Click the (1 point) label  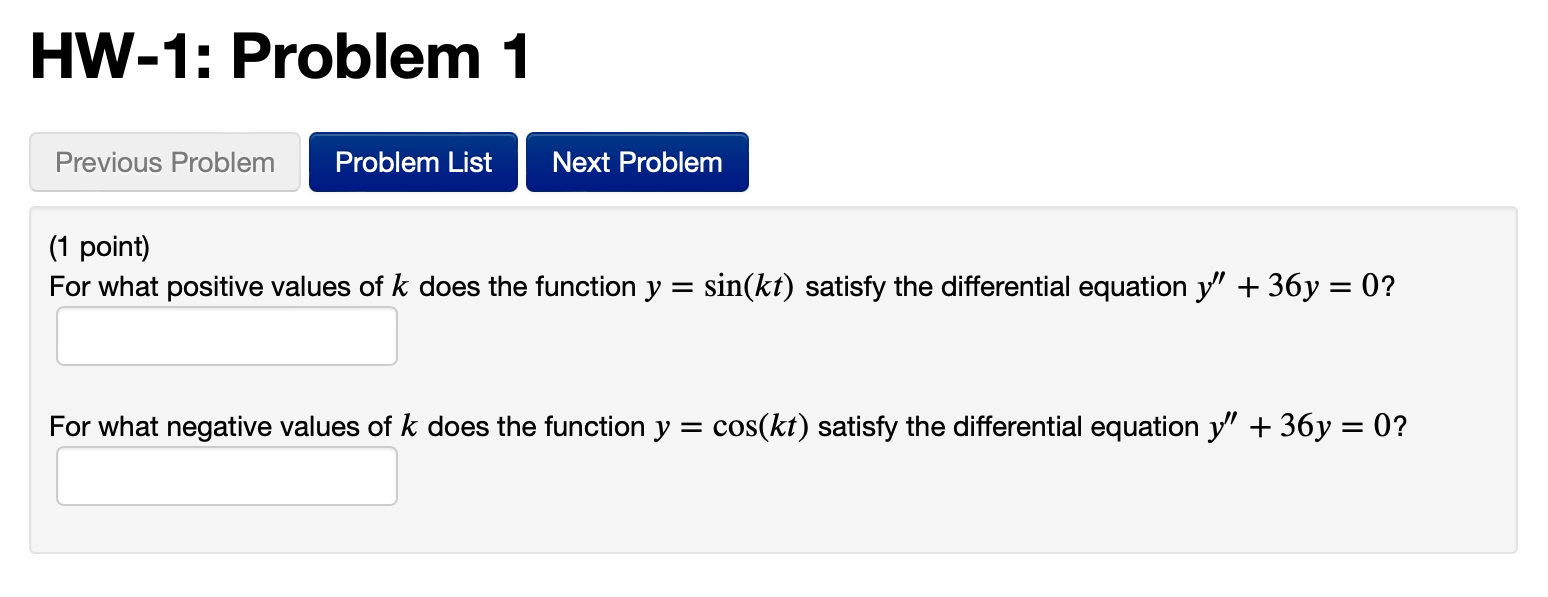coord(98,246)
